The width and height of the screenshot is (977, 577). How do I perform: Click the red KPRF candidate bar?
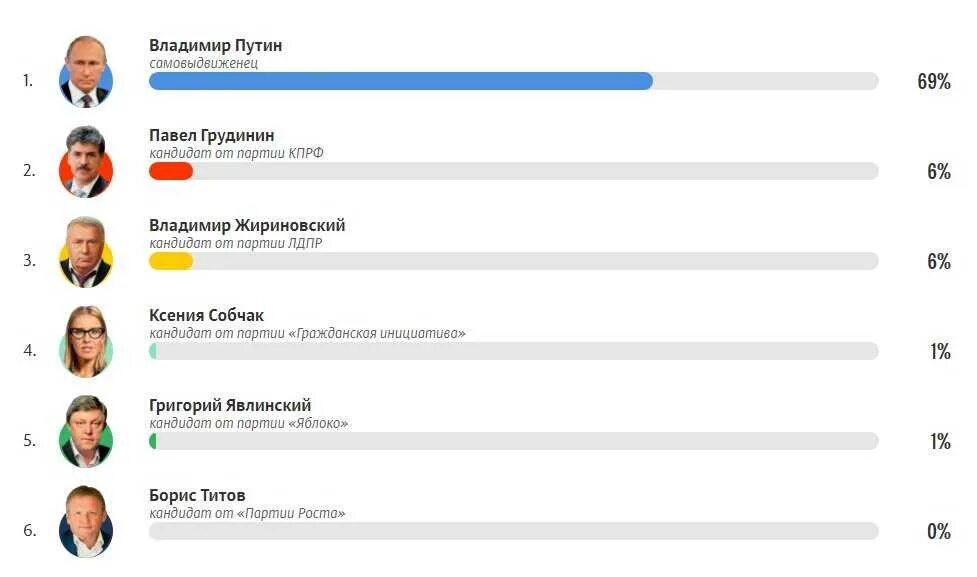pyautogui.click(x=171, y=171)
